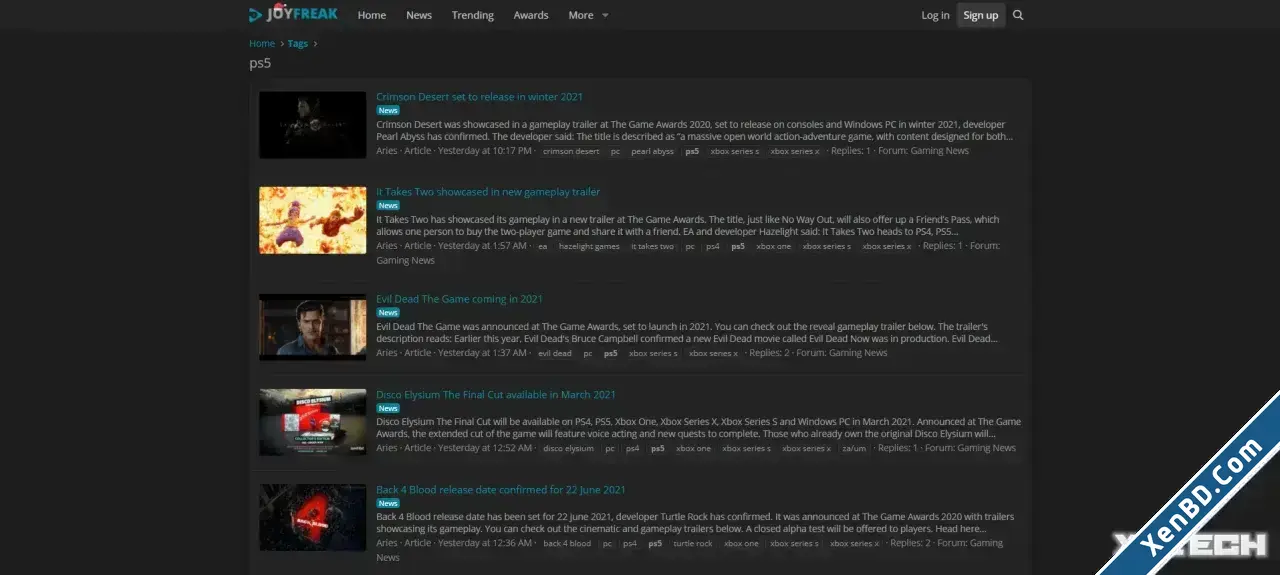
Task: Select the 'hazelight games' tag
Action: point(589,247)
